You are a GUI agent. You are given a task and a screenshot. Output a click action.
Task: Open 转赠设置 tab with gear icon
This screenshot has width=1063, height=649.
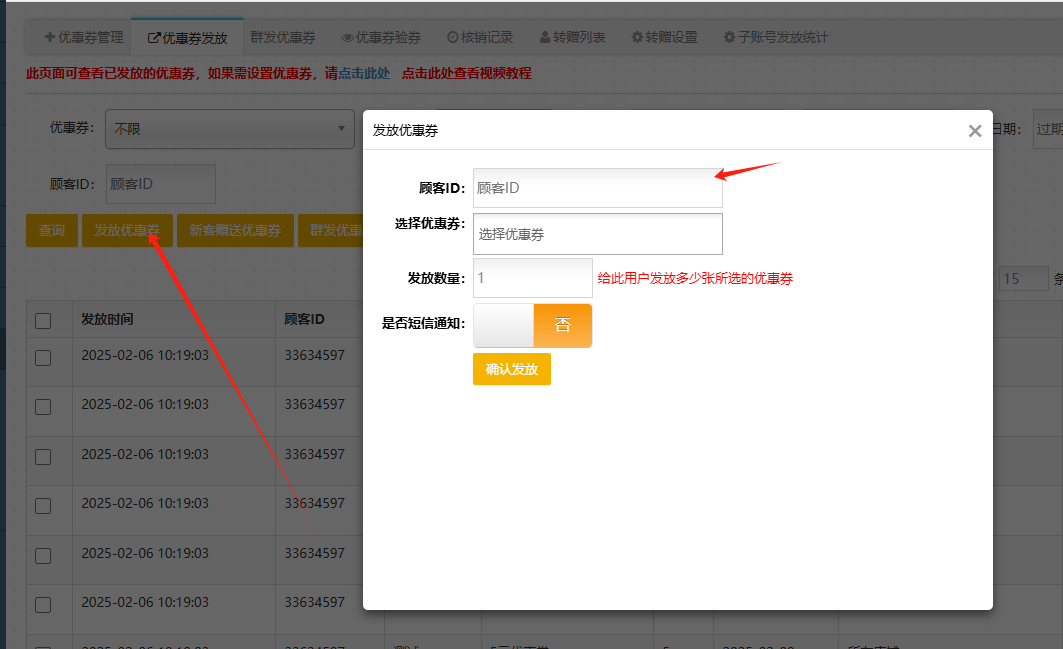664,38
